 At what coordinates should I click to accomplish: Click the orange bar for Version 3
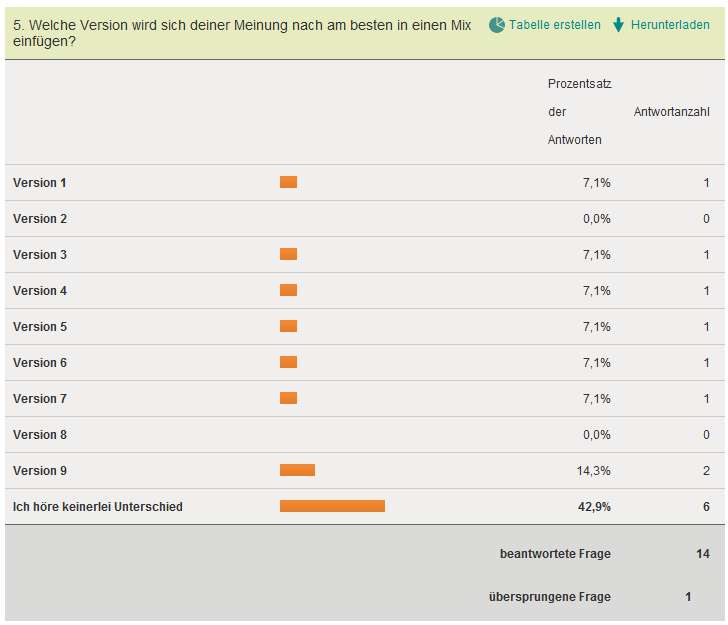click(x=288, y=254)
